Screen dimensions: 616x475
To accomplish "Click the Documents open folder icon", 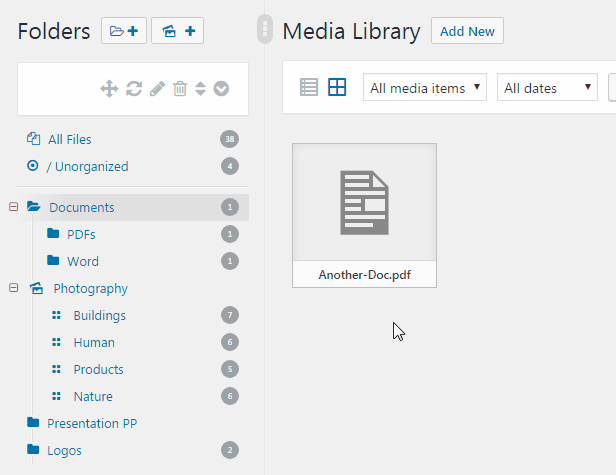I will point(34,206).
